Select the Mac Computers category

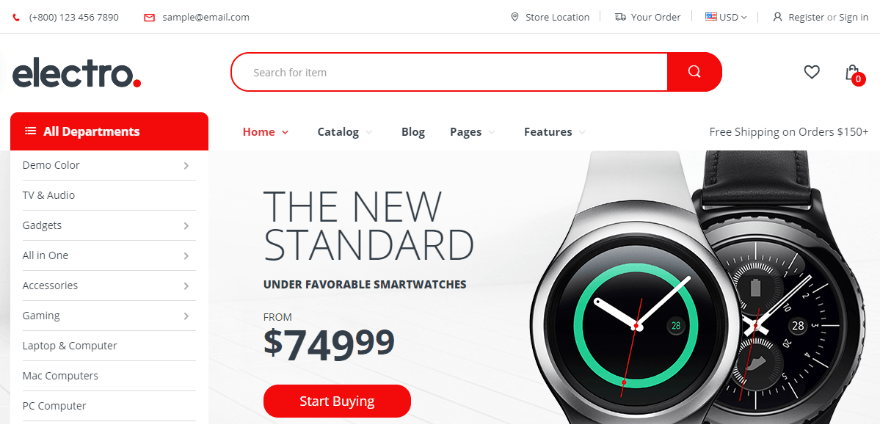[x=61, y=375]
